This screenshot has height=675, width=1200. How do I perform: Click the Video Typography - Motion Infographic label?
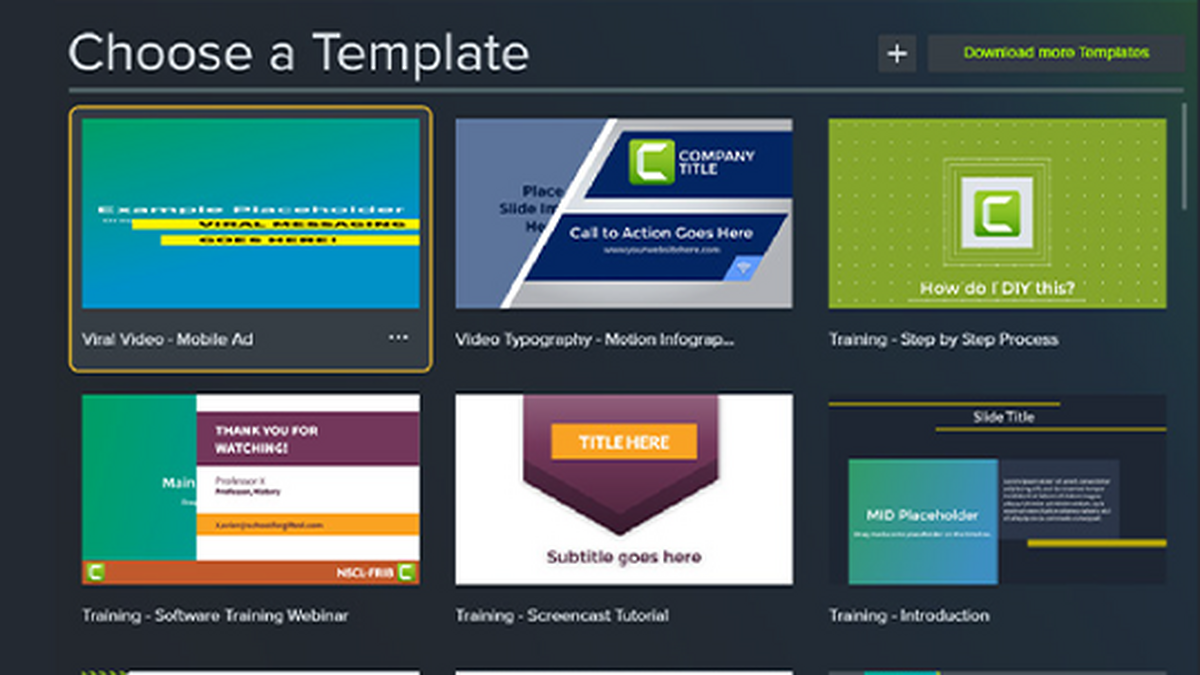[x=595, y=339]
